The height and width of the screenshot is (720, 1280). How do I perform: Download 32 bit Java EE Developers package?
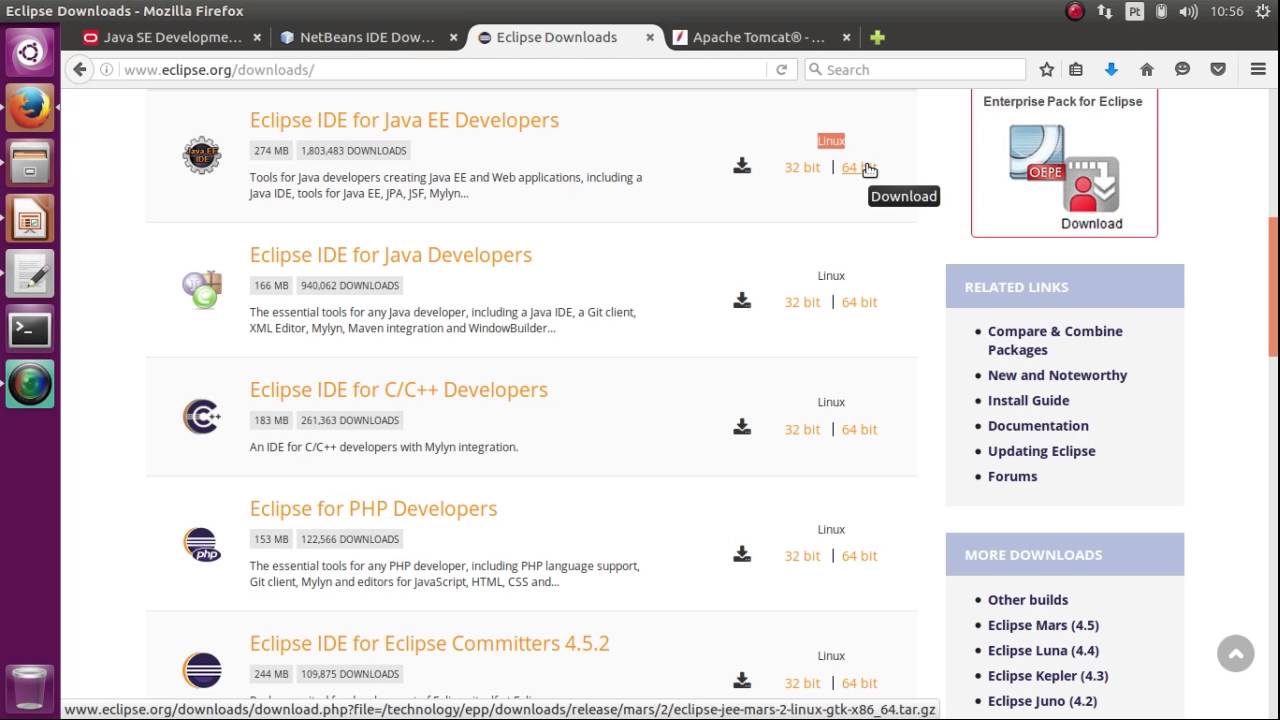point(802,167)
